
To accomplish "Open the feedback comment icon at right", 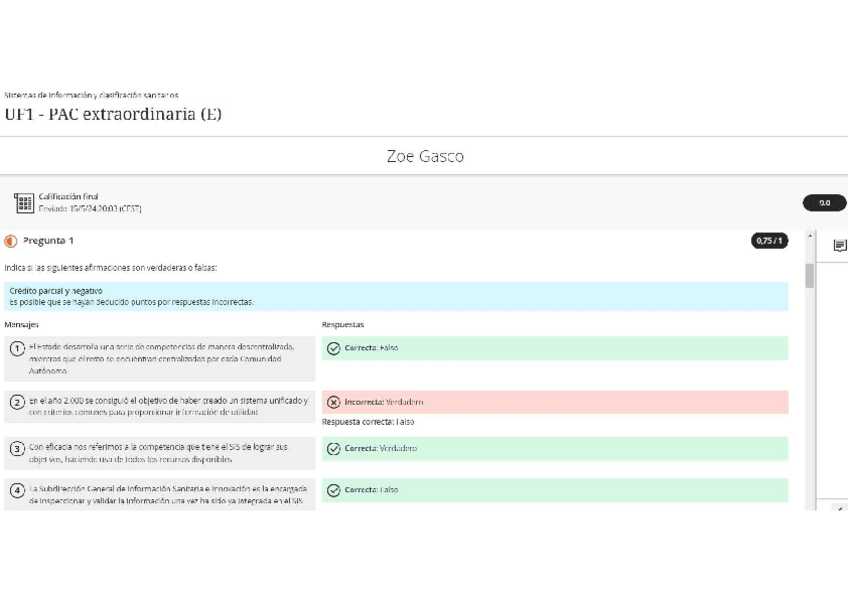I will tap(839, 245).
